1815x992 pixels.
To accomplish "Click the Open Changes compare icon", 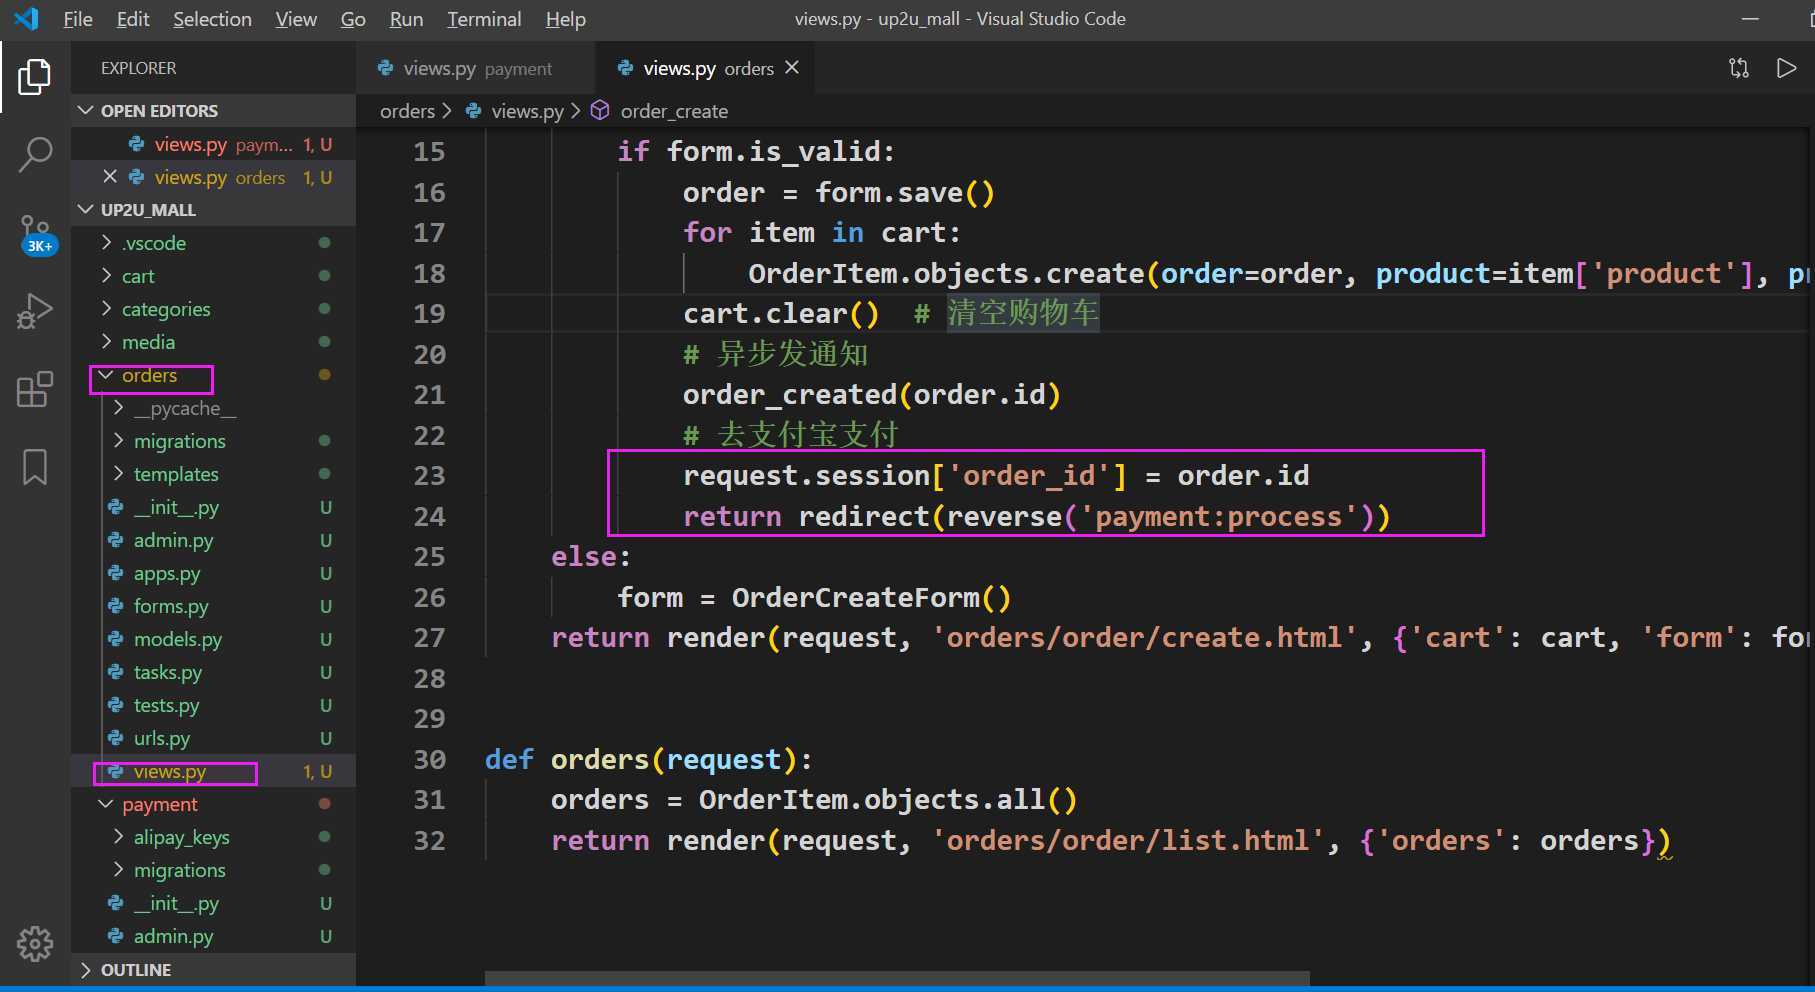I will tap(1739, 68).
